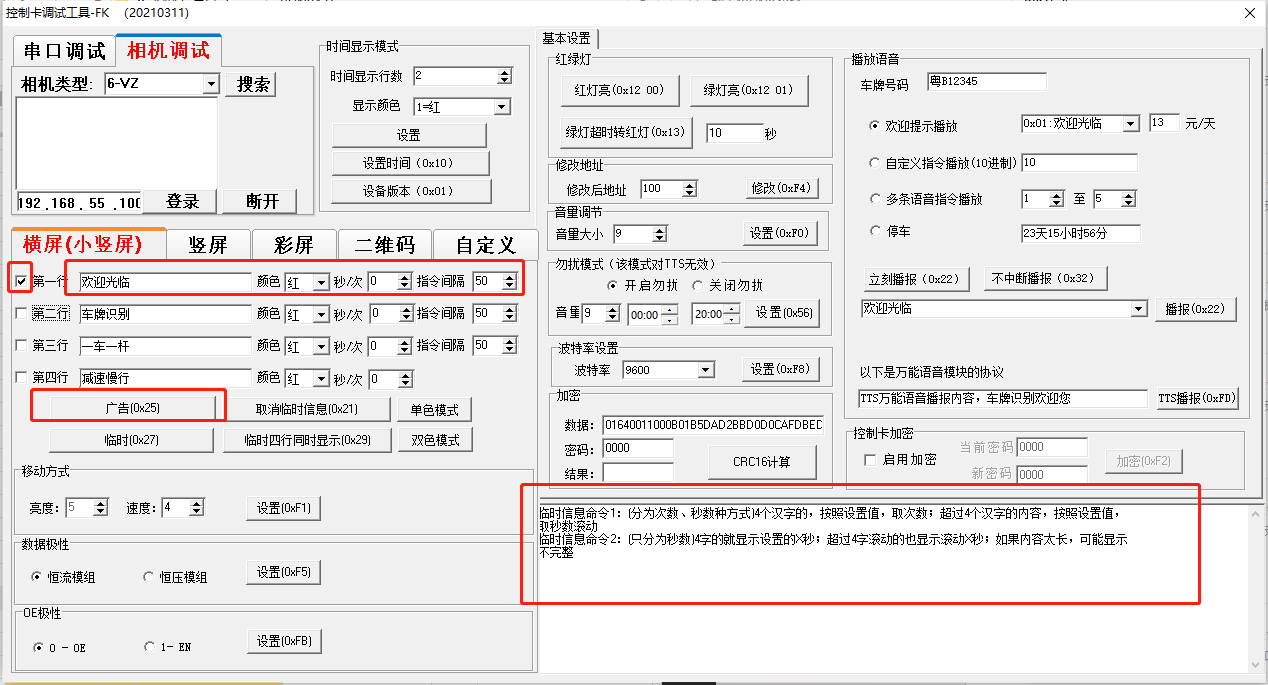1268x685 pixels.
Task: Click the 双色模式 button
Action: (x=435, y=440)
